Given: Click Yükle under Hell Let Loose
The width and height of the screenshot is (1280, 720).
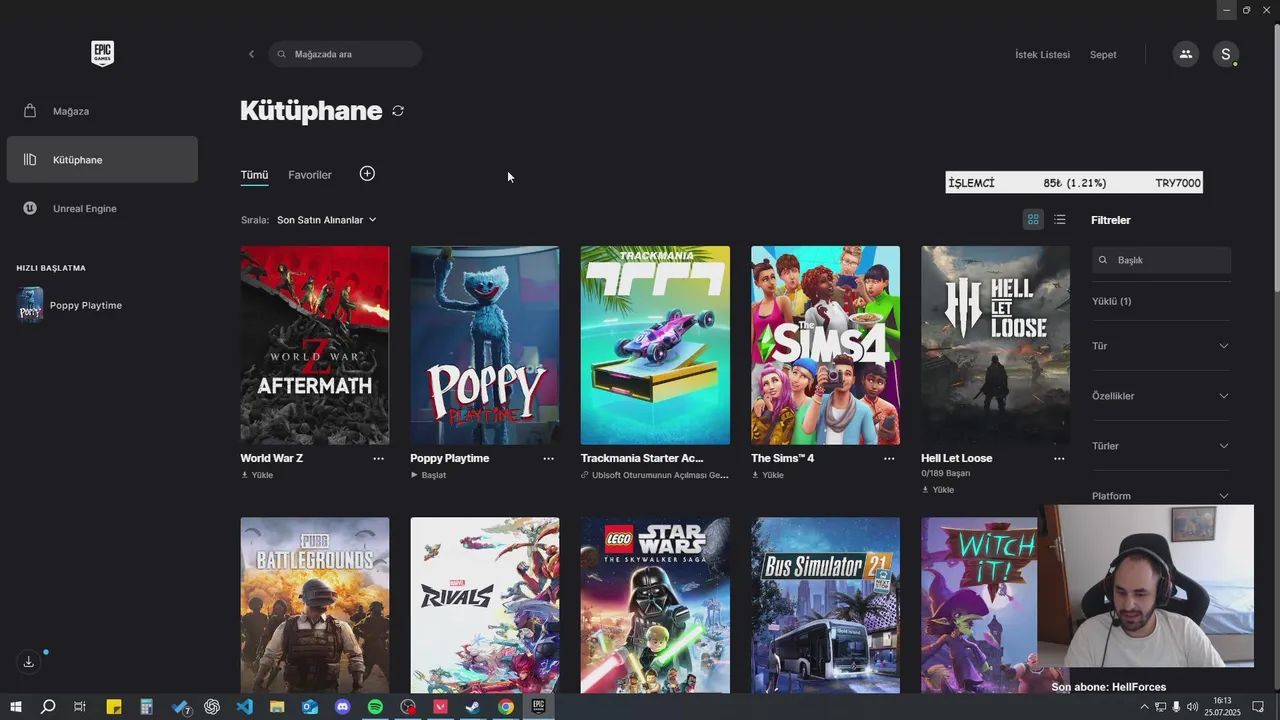Looking at the screenshot, I should [x=938, y=490].
